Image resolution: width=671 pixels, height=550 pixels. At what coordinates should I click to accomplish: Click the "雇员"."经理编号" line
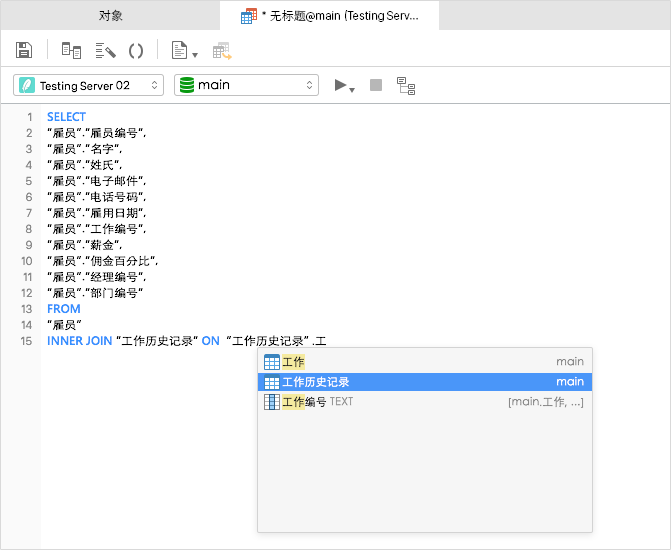(x=97, y=277)
